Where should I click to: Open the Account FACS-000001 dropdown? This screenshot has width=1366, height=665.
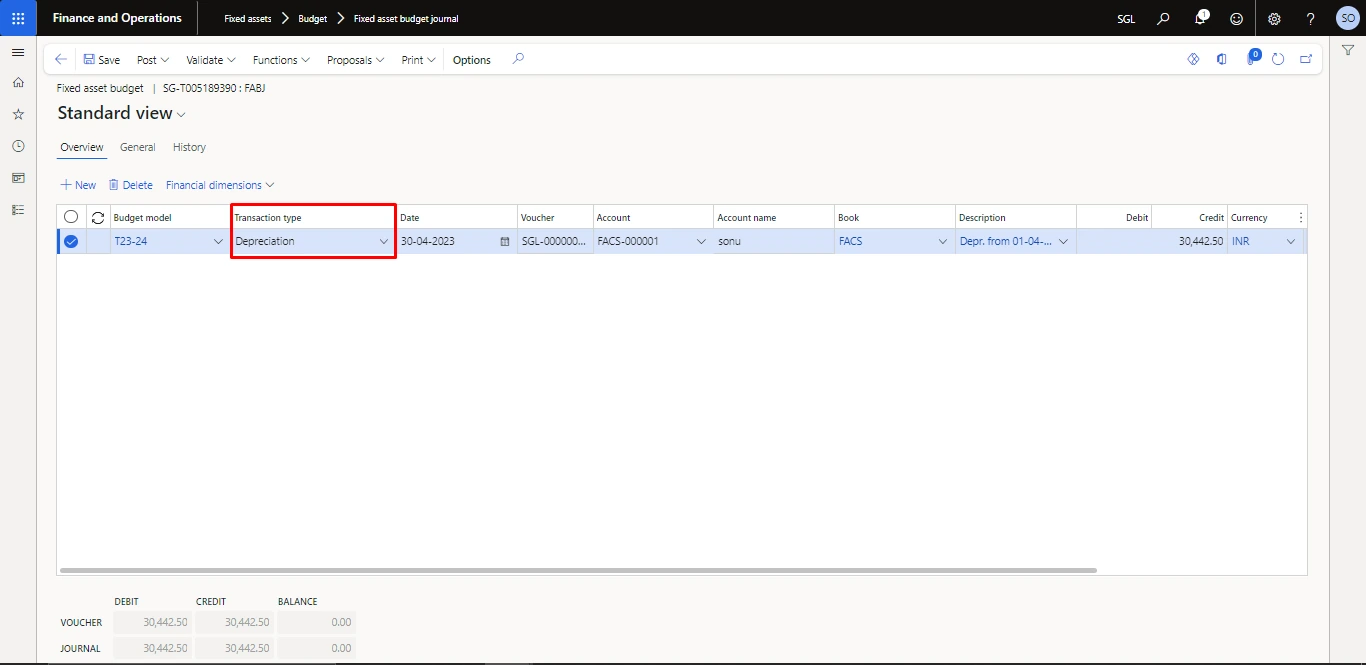click(x=701, y=241)
